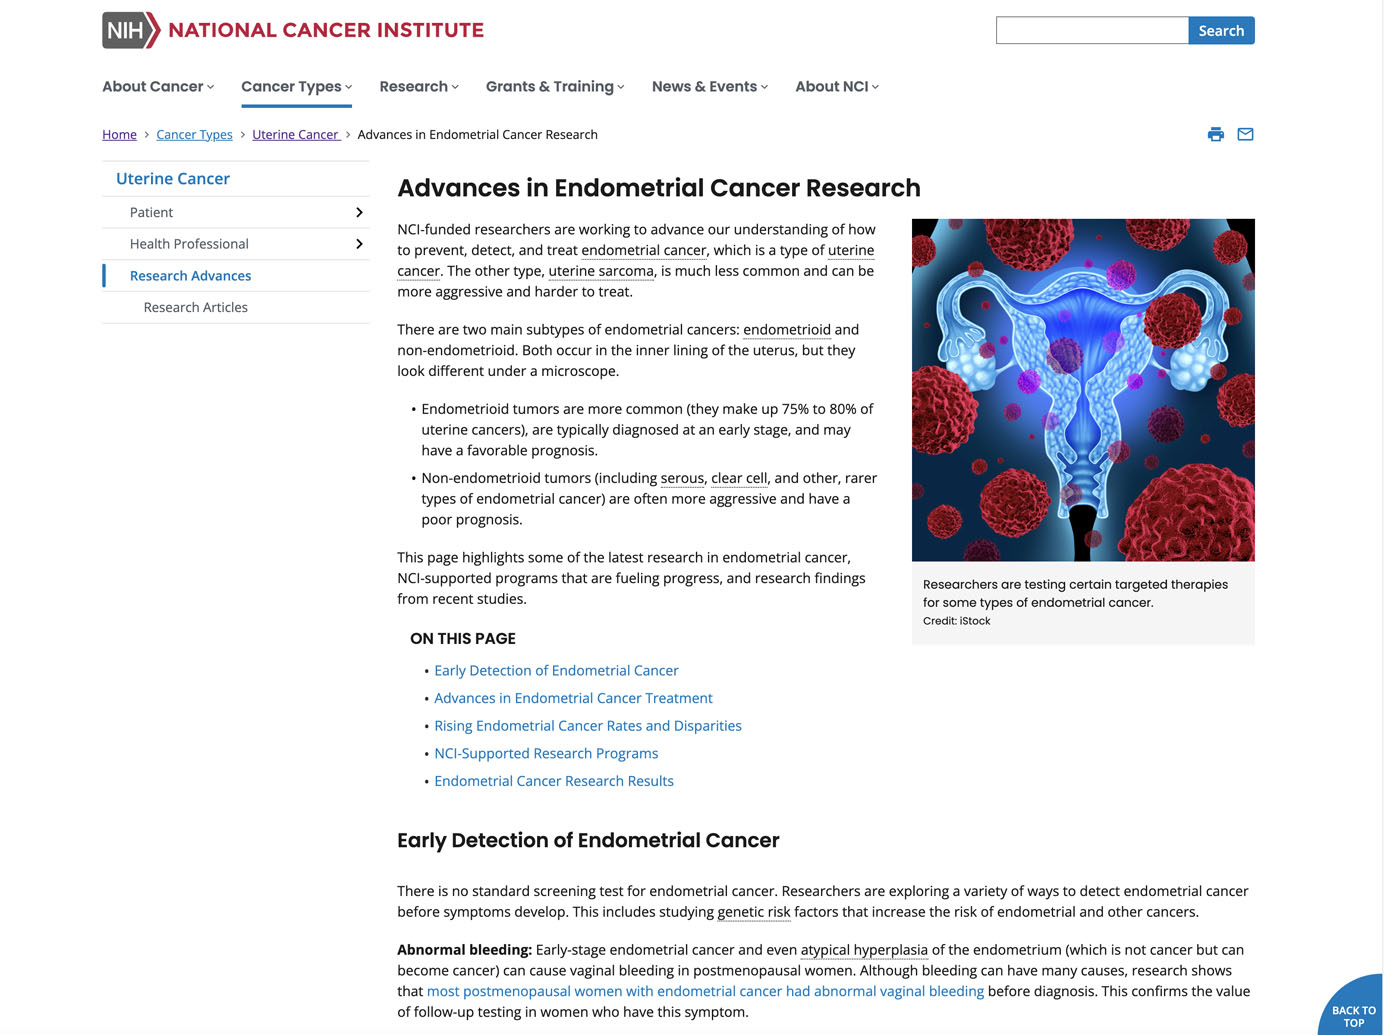Click the NIH National Cancer Institute logo
The image size is (1384, 1035).
tap(292, 30)
